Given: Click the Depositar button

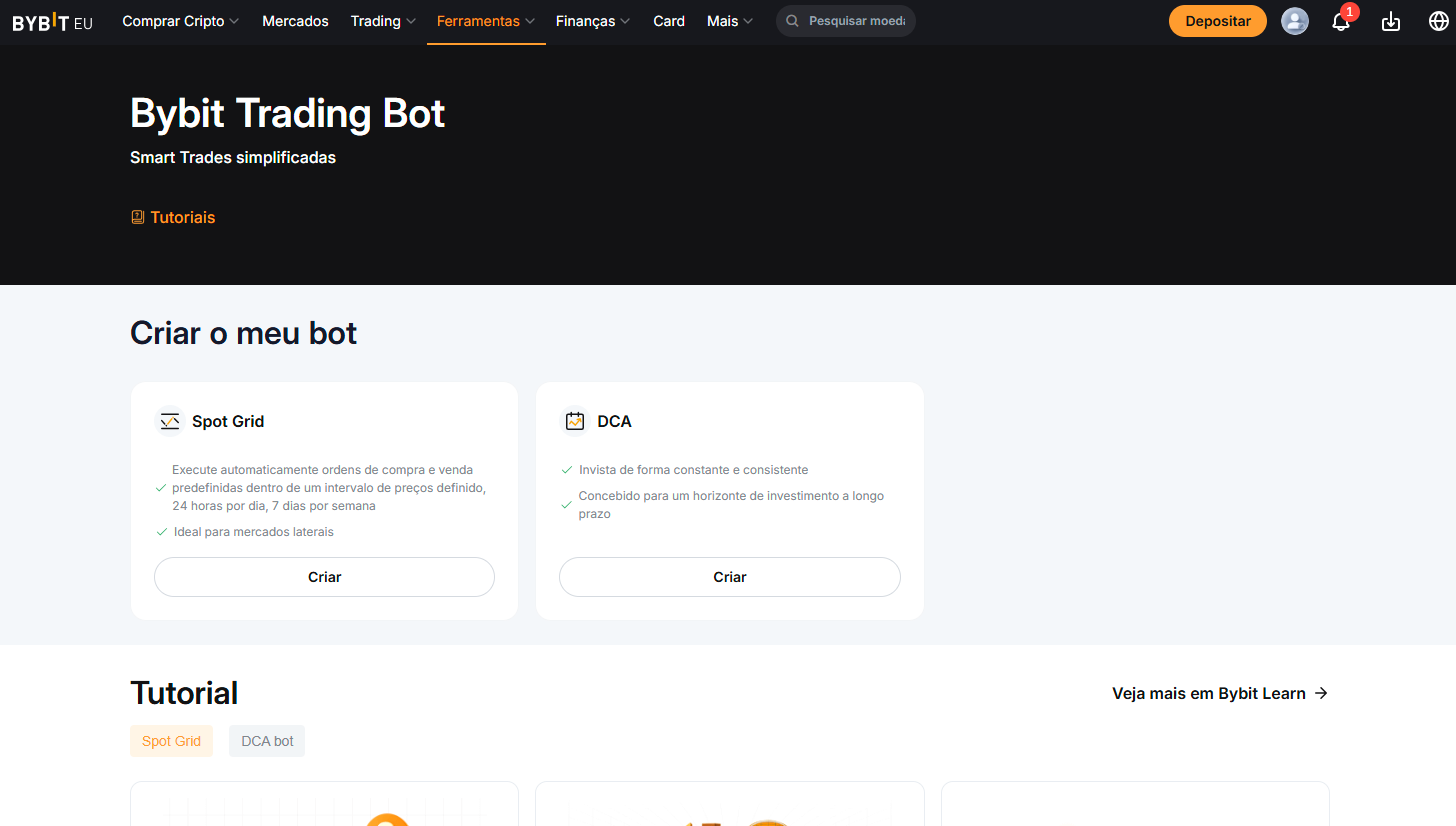Looking at the screenshot, I should coord(1218,21).
